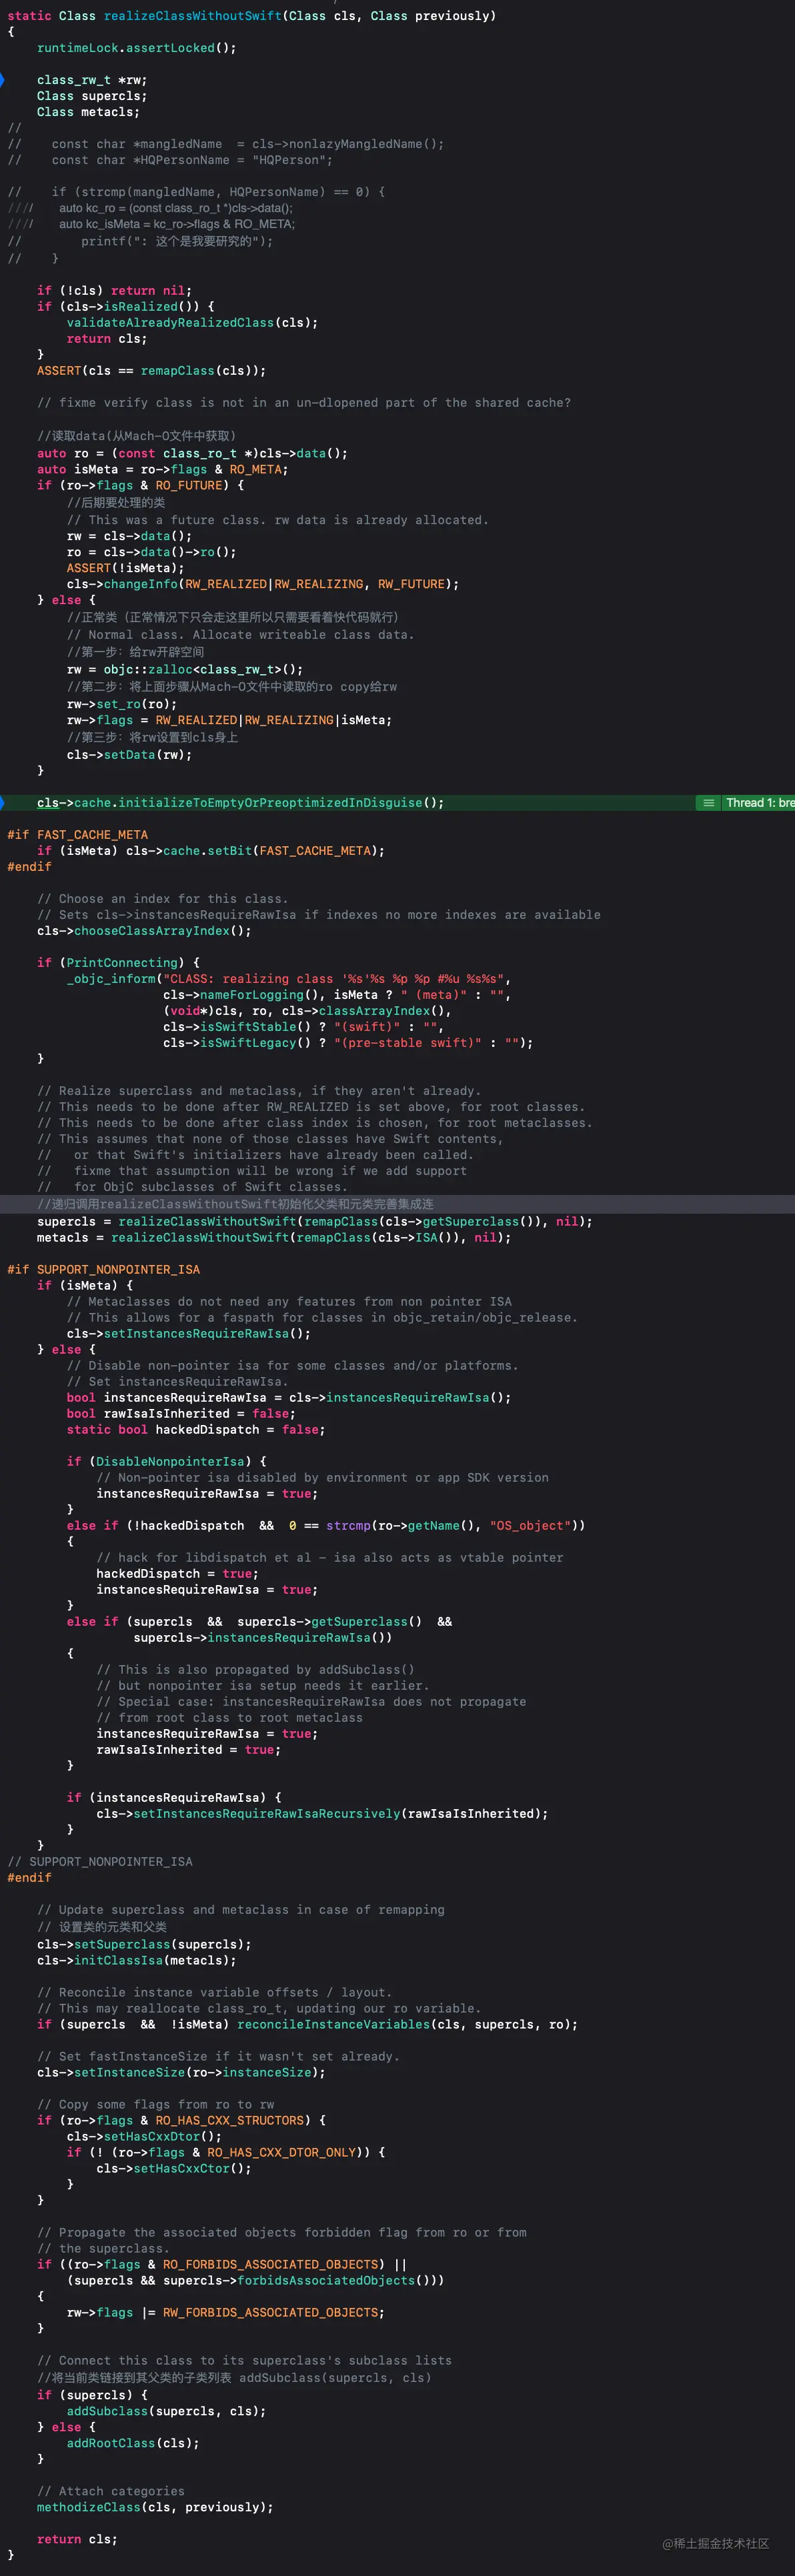The width and height of the screenshot is (795, 2576).
Task: Click cls->setInstanceSize(ro->instanceSize) call
Action: click(x=181, y=2073)
